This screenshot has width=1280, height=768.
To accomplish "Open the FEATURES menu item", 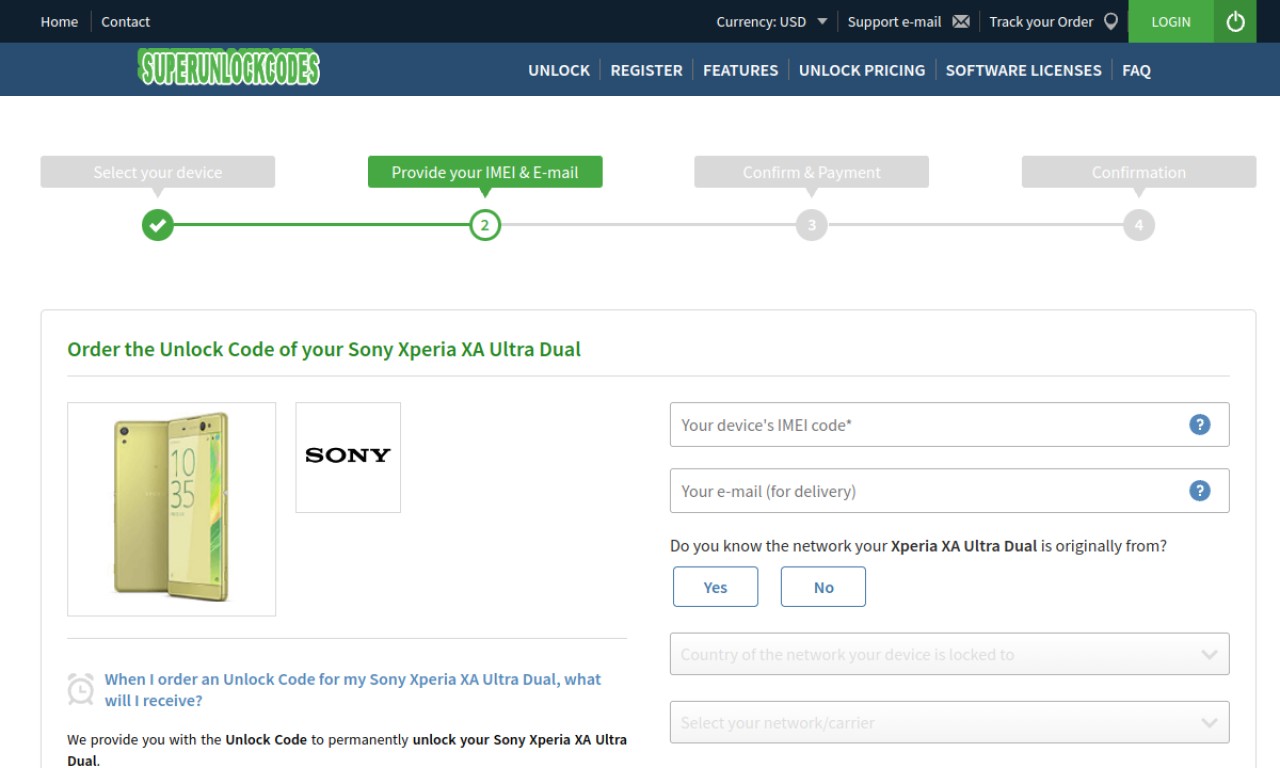I will (740, 70).
